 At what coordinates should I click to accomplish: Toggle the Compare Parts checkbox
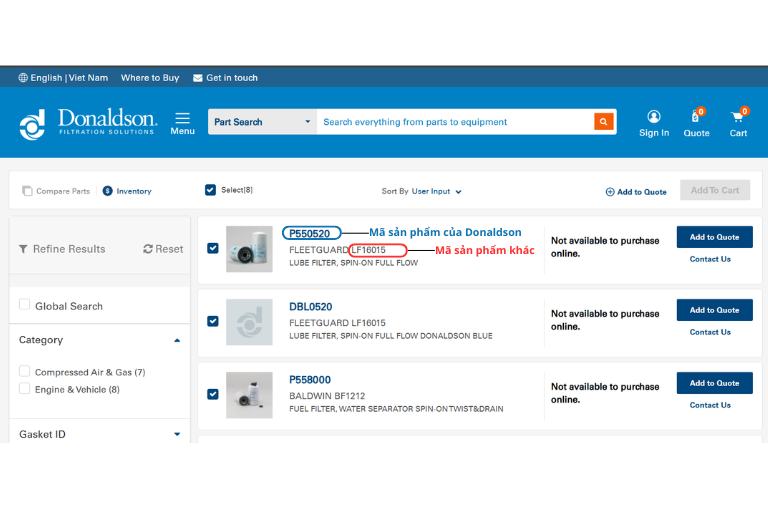click(x=27, y=191)
